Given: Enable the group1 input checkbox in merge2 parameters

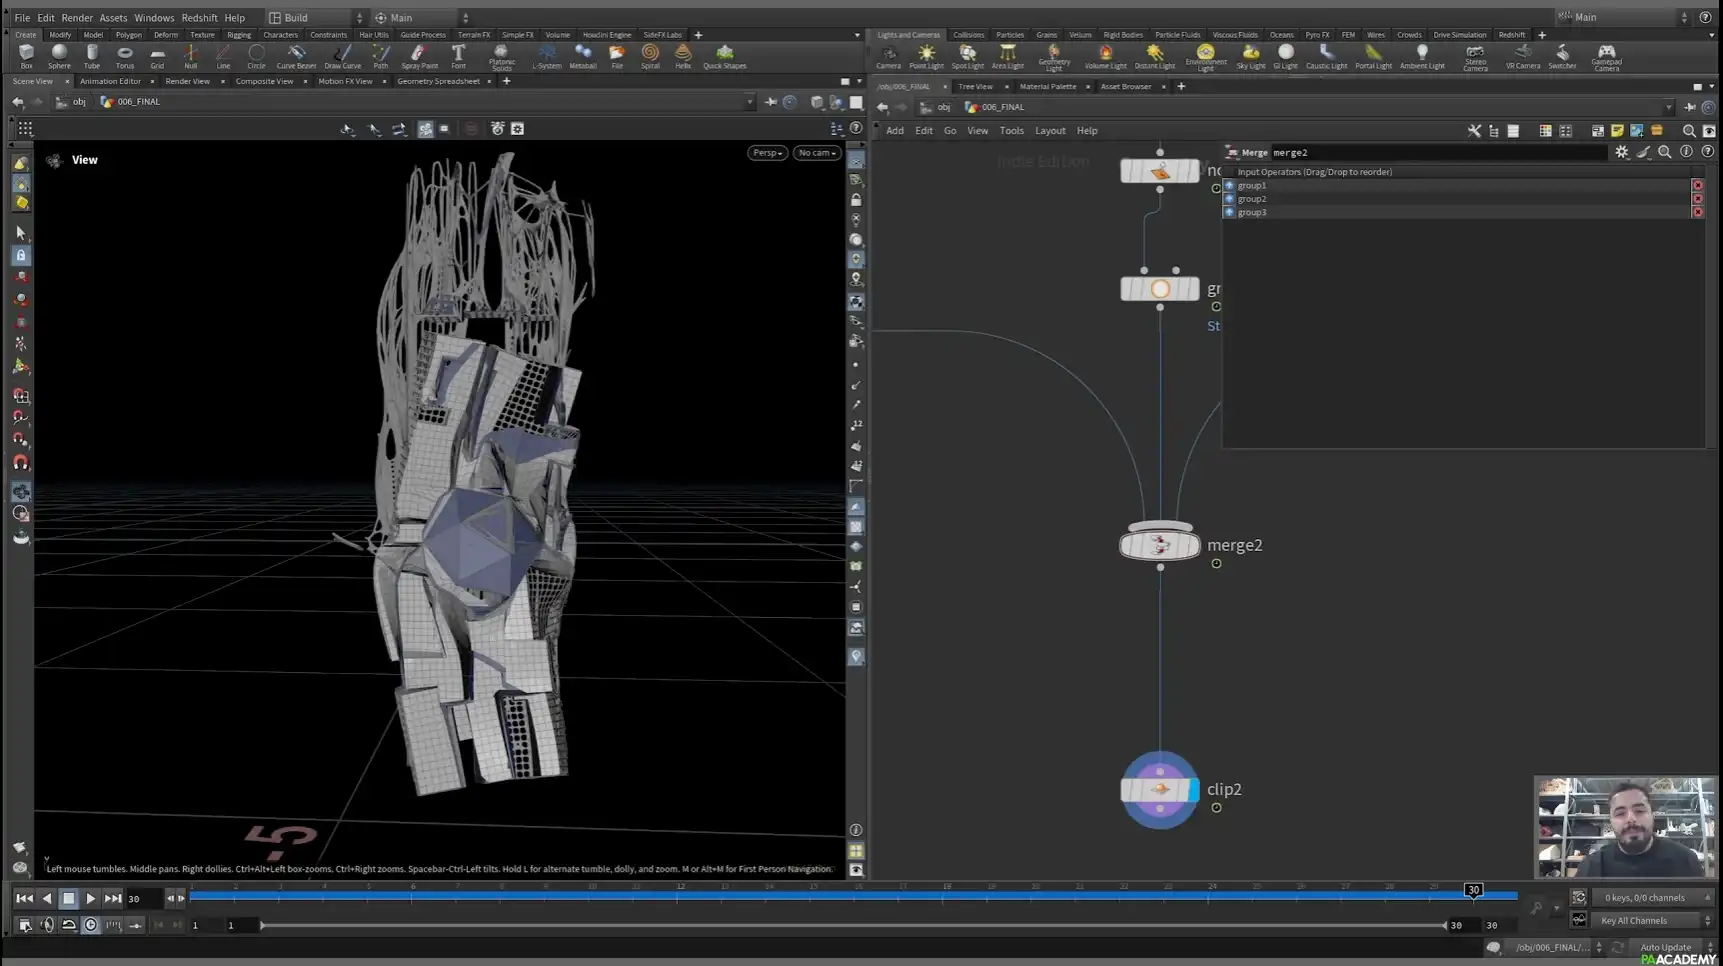Looking at the screenshot, I should [1230, 185].
